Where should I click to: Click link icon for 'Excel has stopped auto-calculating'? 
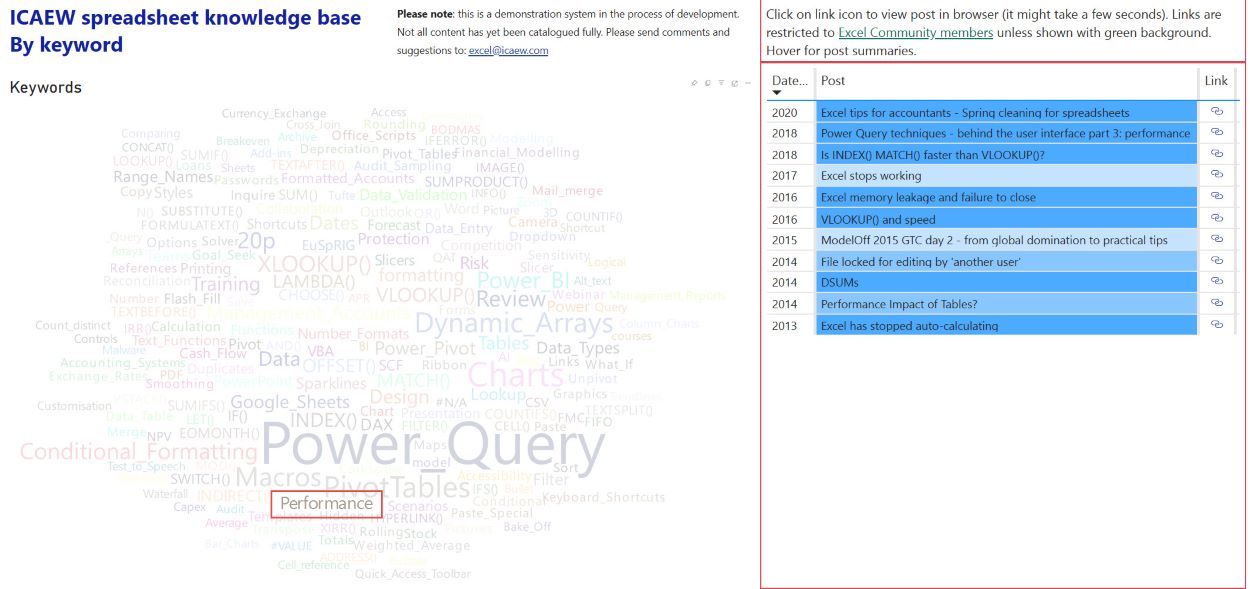click(1216, 324)
